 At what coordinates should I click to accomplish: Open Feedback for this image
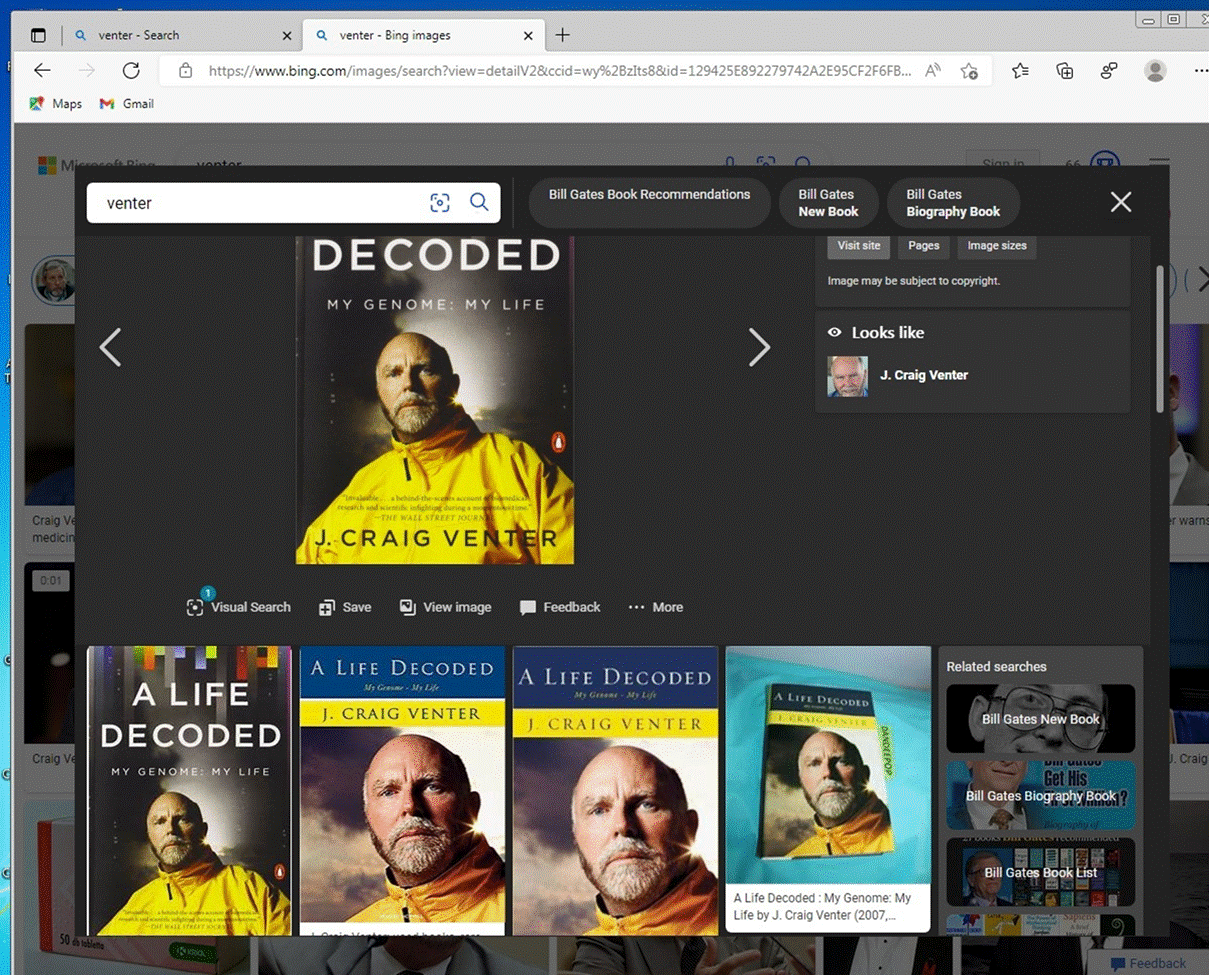(560, 607)
